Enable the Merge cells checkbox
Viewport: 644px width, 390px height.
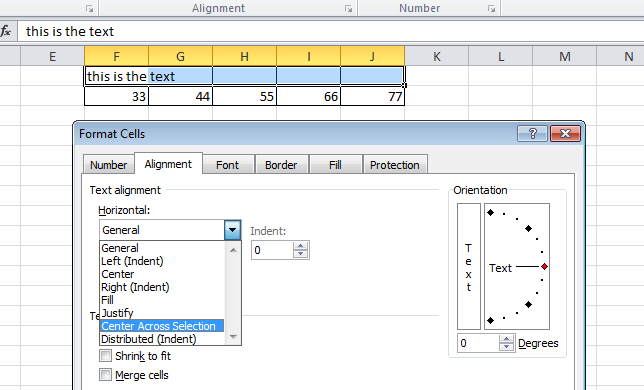[x=106, y=374]
